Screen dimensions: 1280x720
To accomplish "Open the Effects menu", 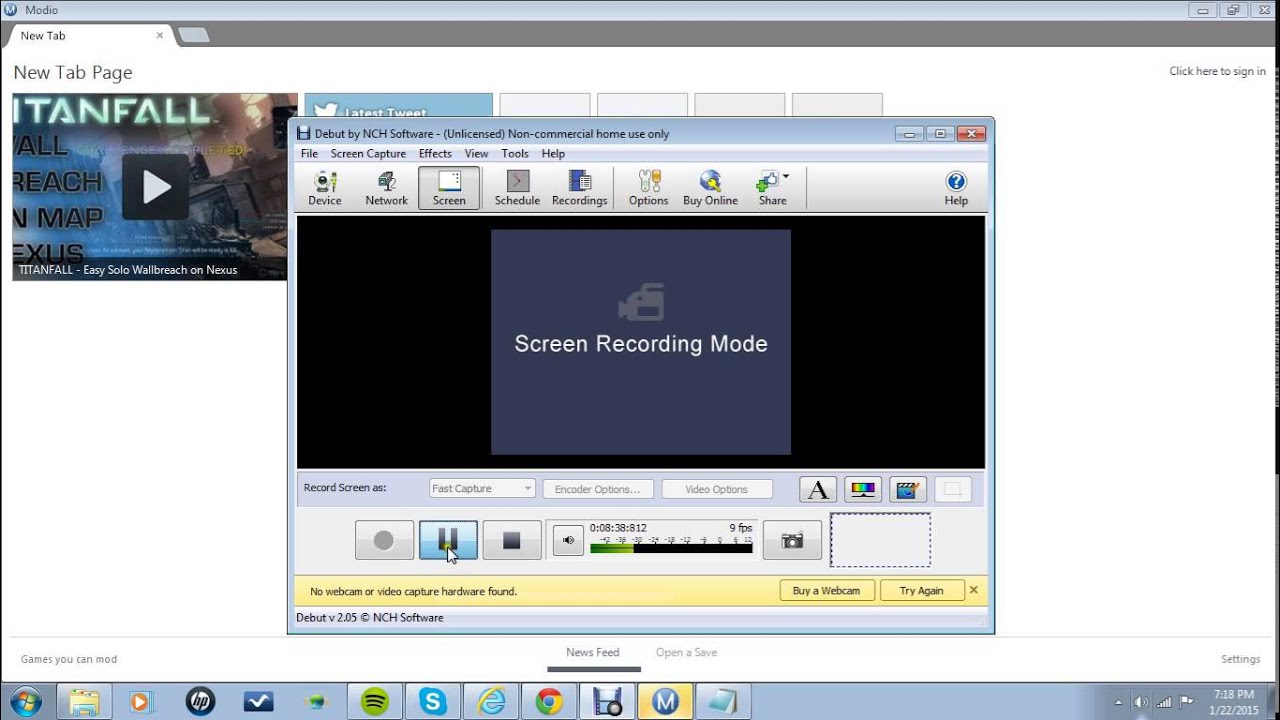I will pos(435,154).
